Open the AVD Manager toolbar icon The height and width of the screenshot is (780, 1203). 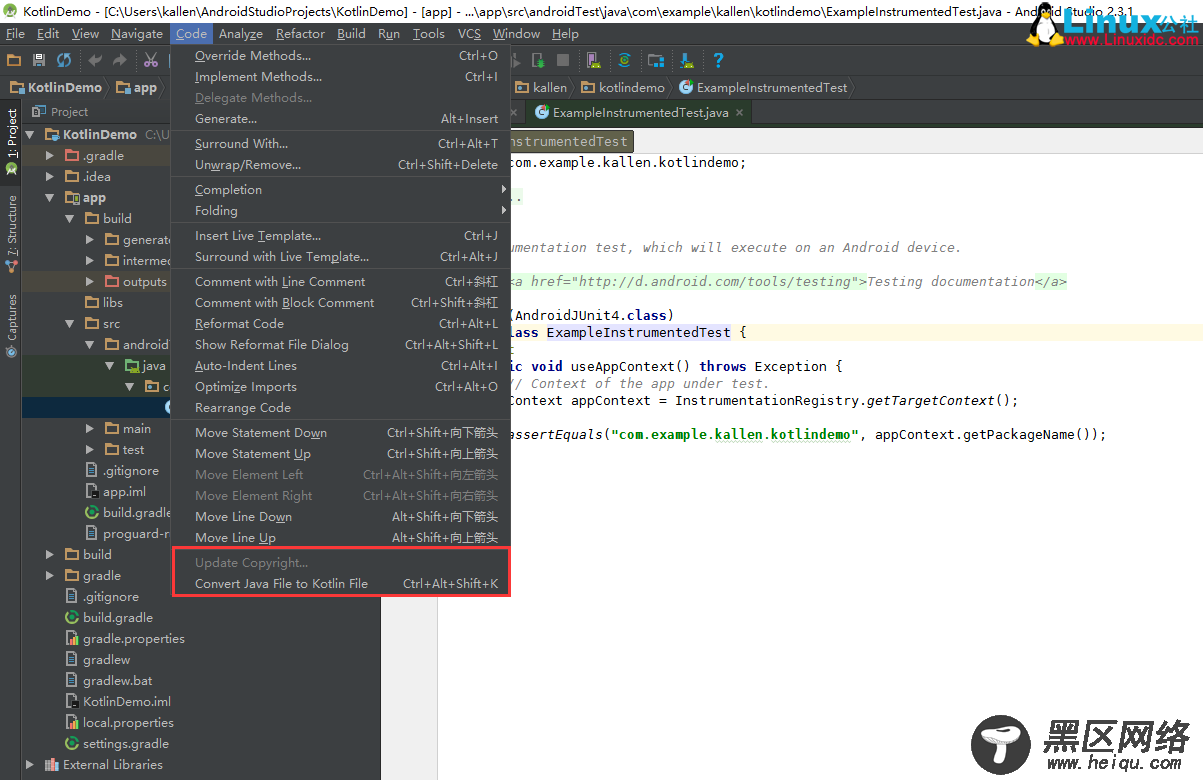(594, 61)
